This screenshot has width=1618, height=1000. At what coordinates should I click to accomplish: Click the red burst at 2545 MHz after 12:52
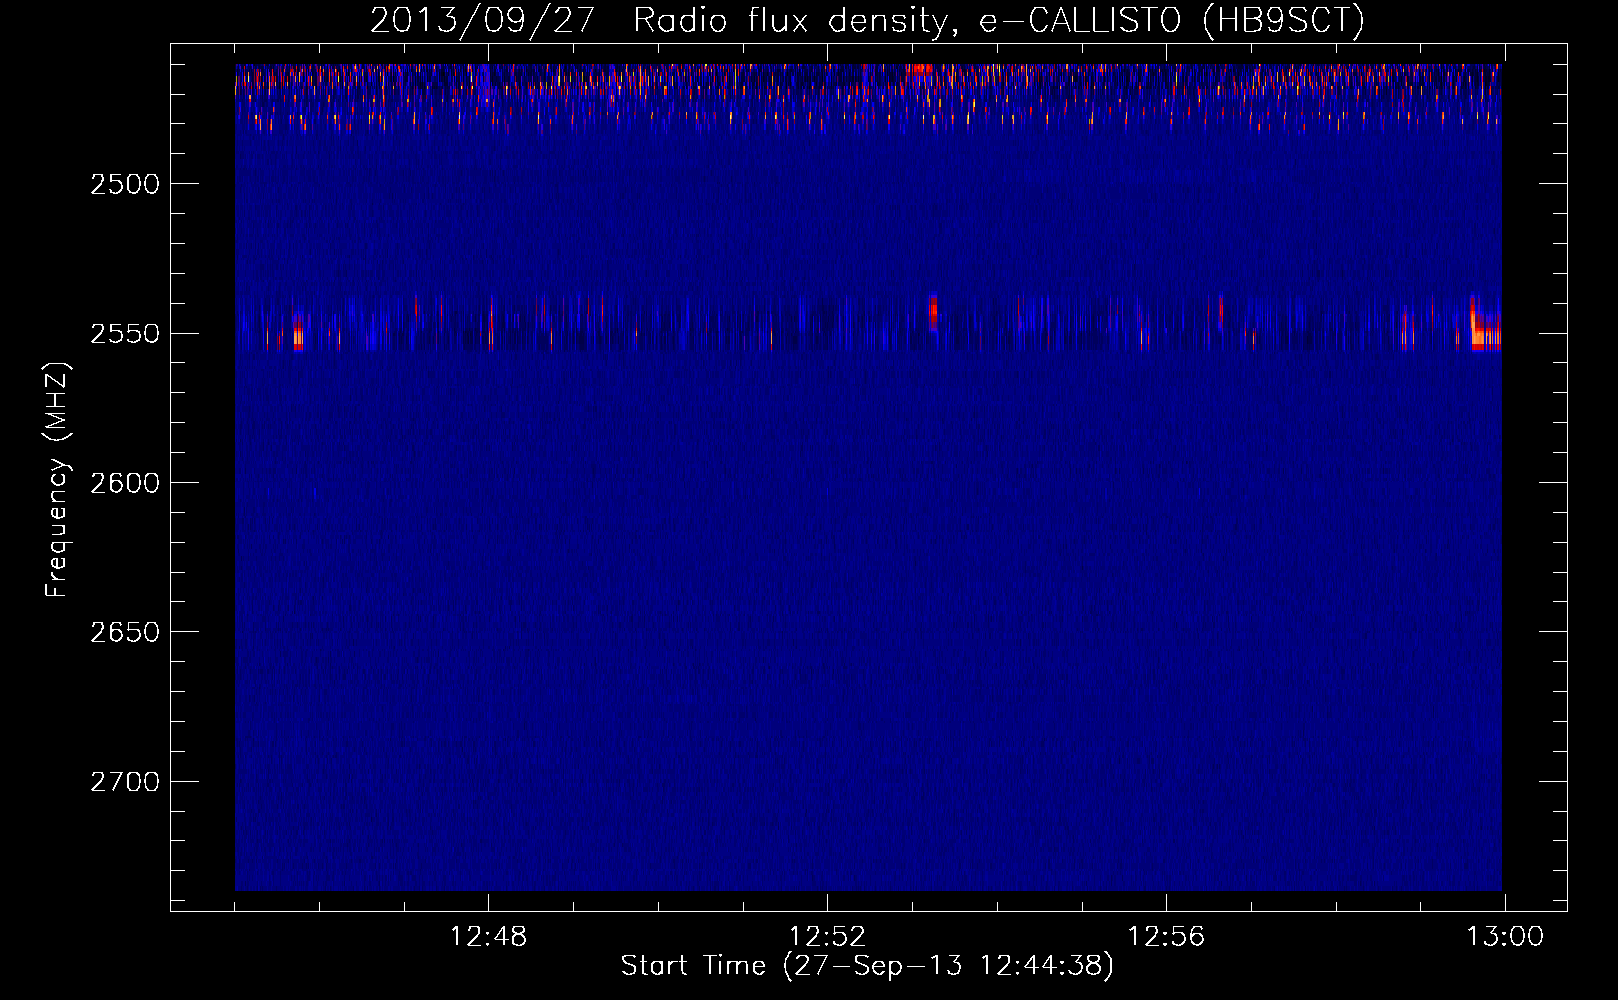(x=934, y=312)
